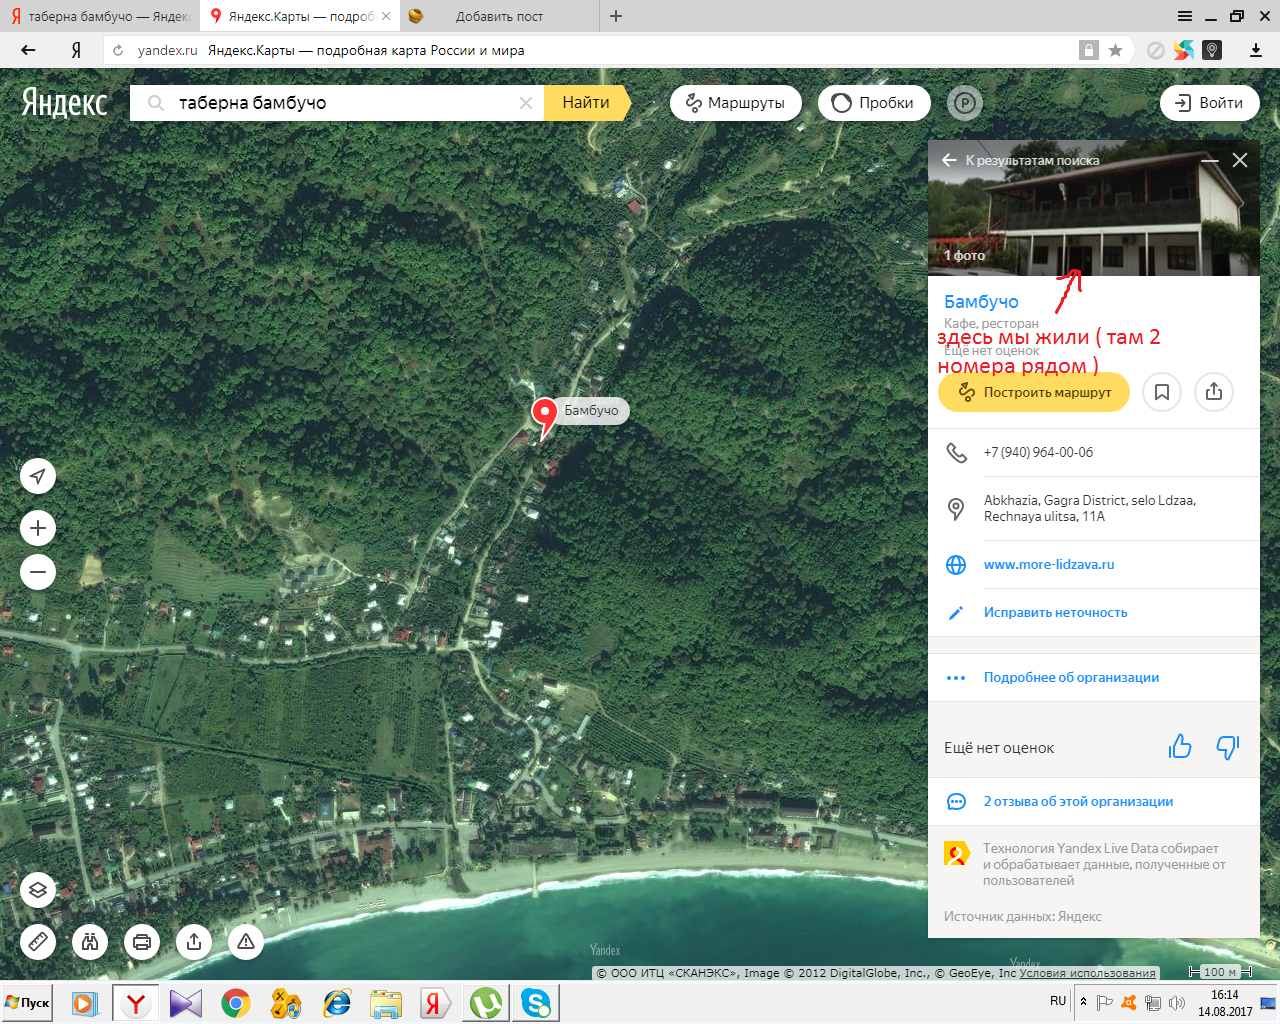Click the lock protect icon in address bar
Screen dimensions: 1280x1024
(x=1089, y=50)
